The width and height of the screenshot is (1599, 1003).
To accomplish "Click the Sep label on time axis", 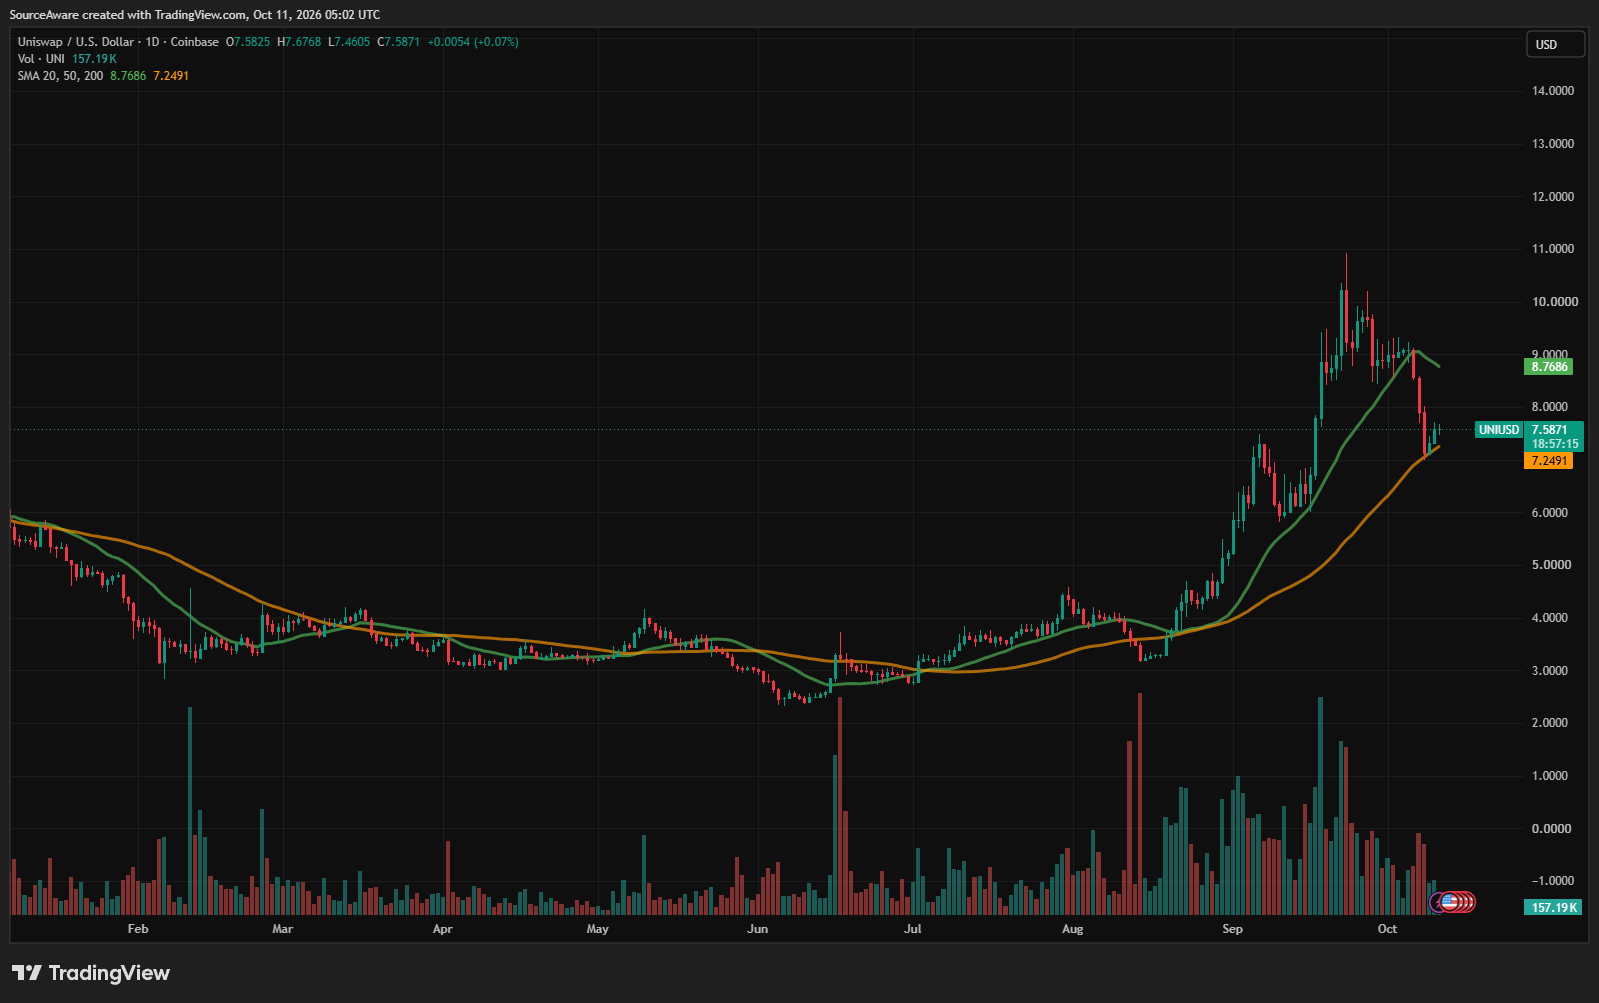I will click(x=1232, y=929).
